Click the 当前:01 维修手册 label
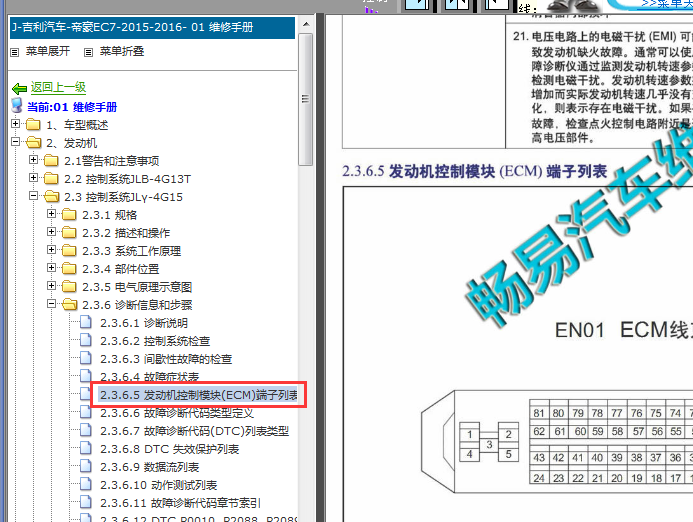 point(72,107)
